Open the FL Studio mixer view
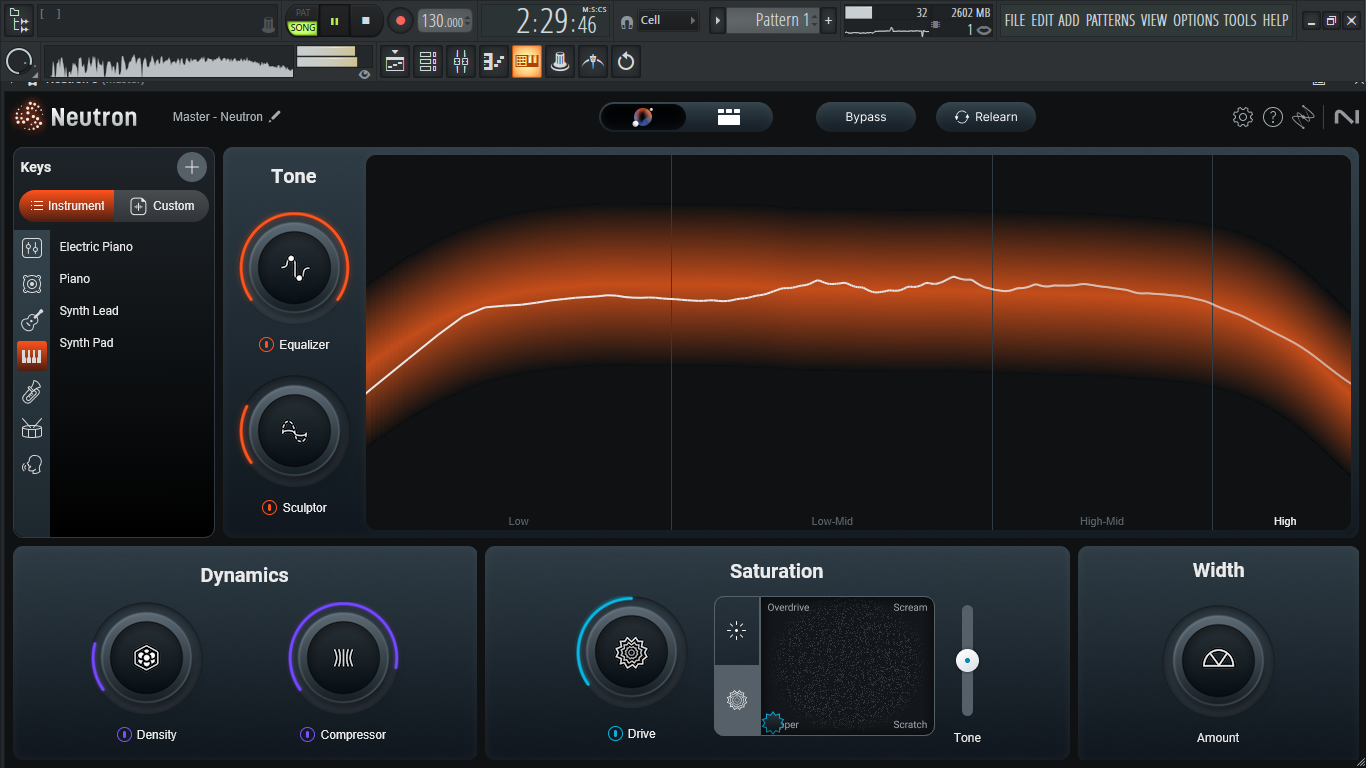The height and width of the screenshot is (768, 1366). click(x=460, y=62)
